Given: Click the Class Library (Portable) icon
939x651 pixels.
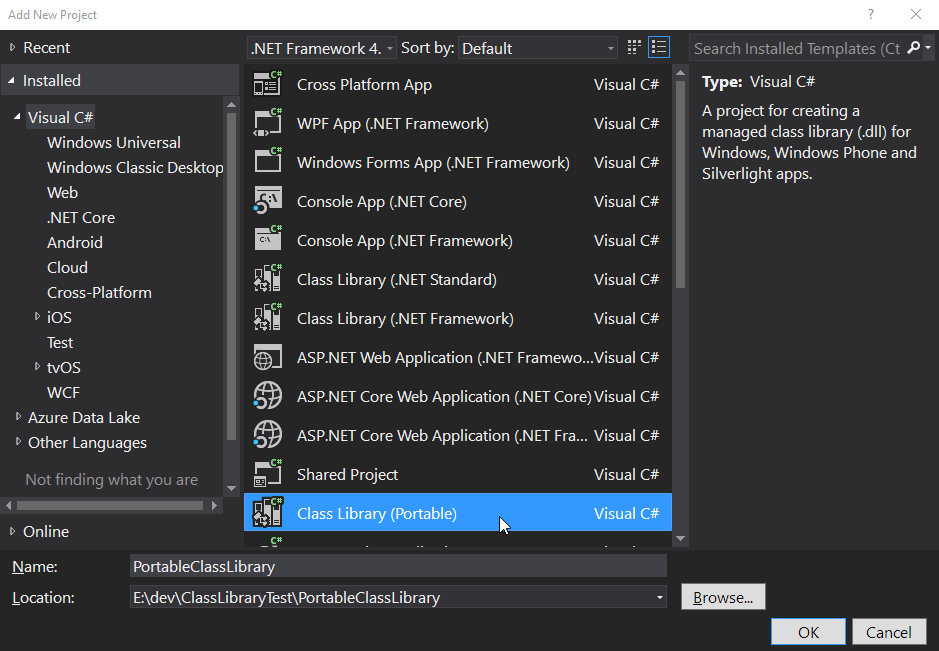Looking at the screenshot, I should pyautogui.click(x=268, y=513).
